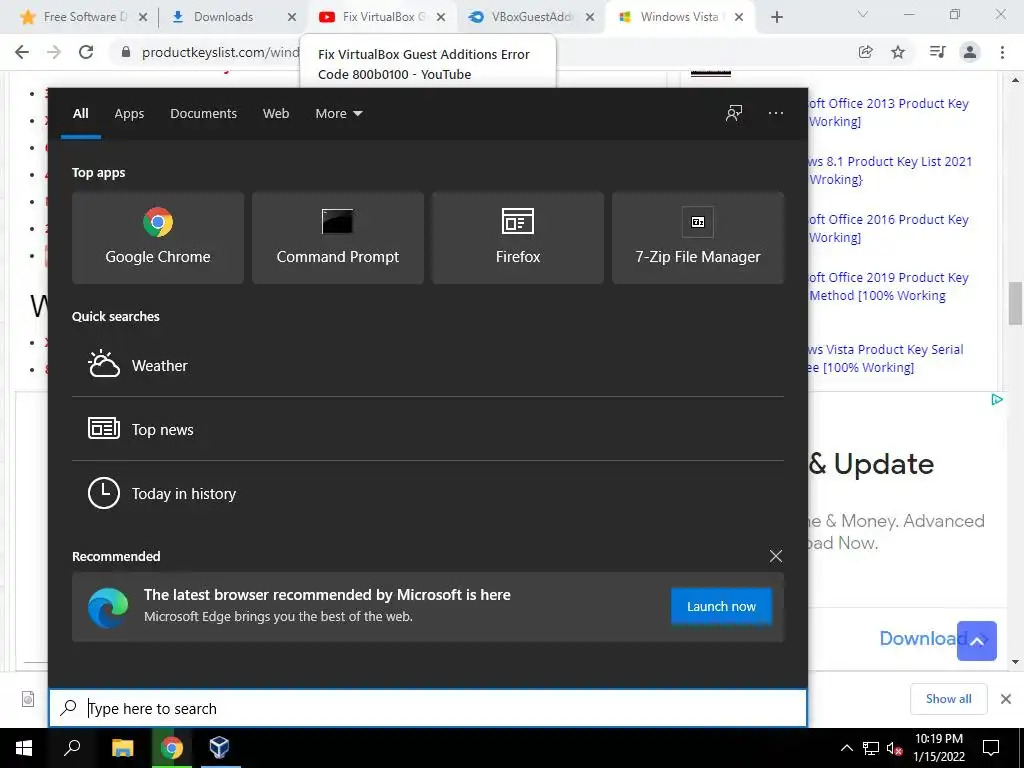This screenshot has width=1024, height=768.
Task: Open Office 2013 Product Key link
Action: pyautogui.click(x=889, y=112)
